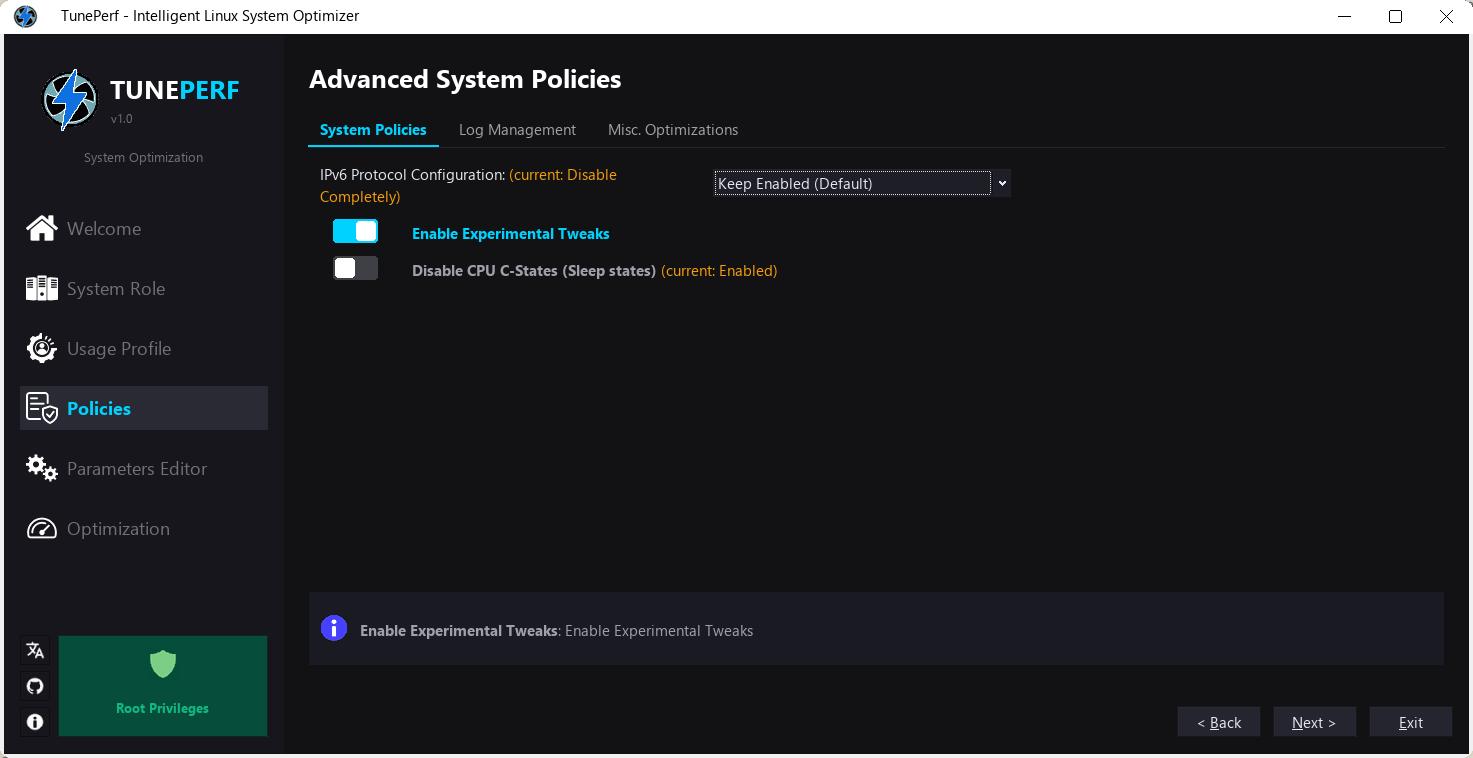Click the Disable CPU C-States label text
Screen dimensions: 1473x758
click(x=534, y=270)
